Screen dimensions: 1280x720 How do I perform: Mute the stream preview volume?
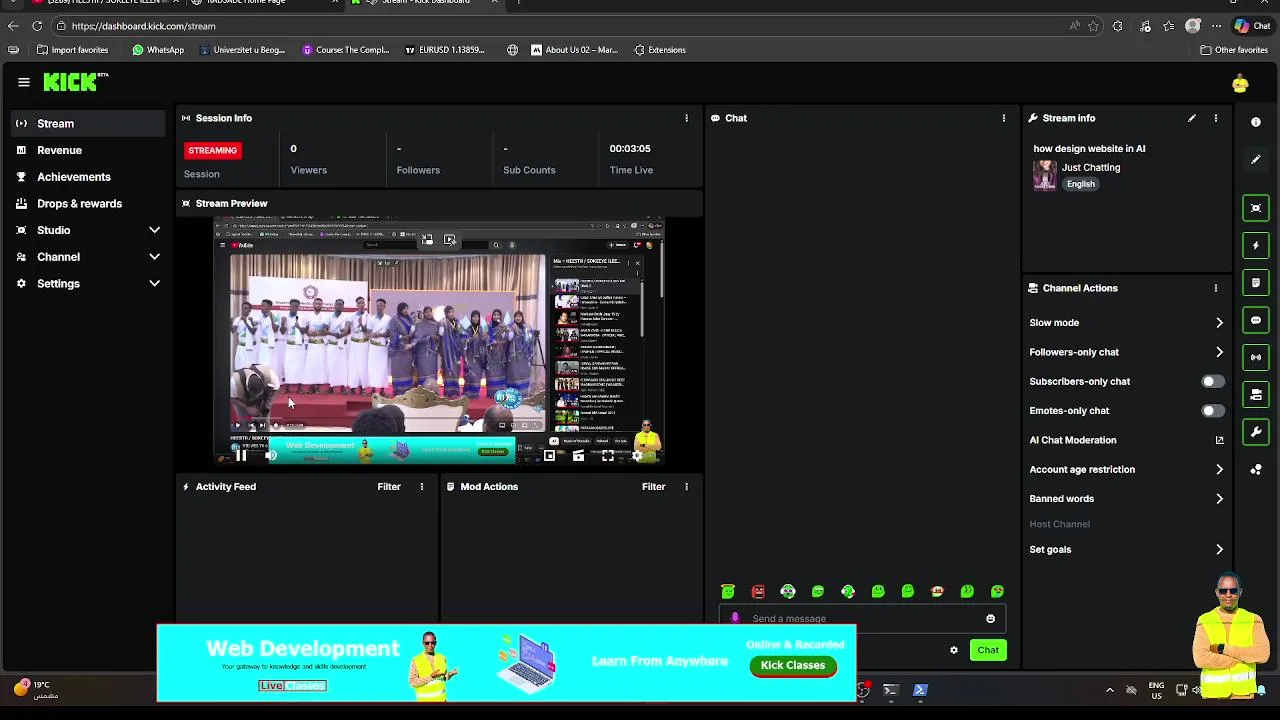[x=270, y=456]
